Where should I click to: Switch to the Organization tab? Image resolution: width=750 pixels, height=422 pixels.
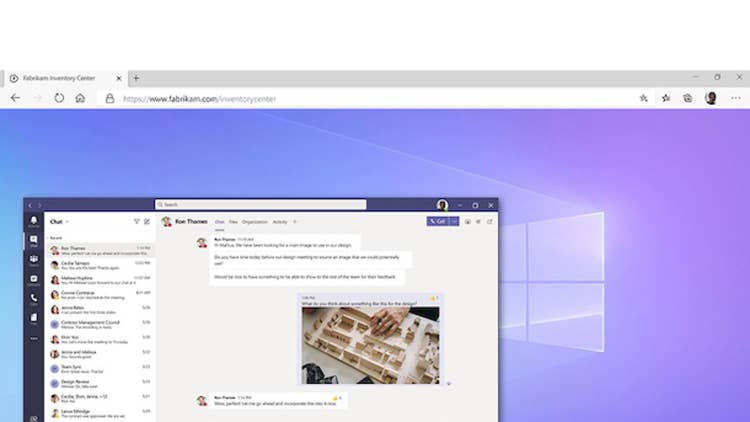pyautogui.click(x=254, y=221)
